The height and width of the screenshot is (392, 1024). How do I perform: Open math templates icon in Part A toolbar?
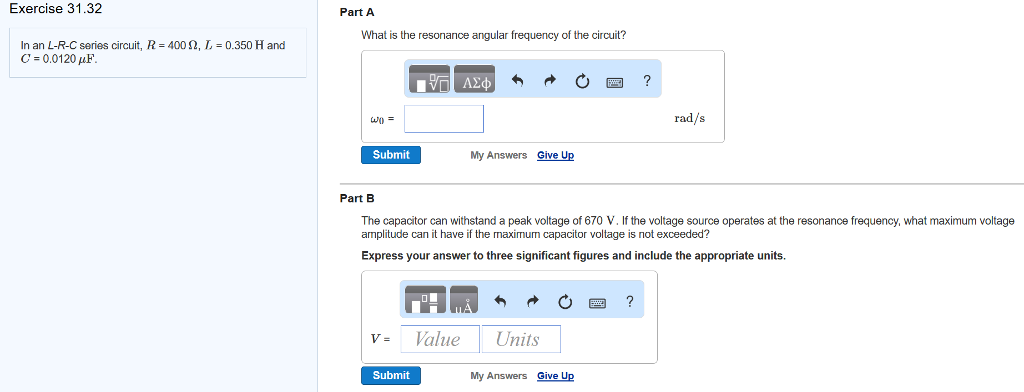(430, 80)
